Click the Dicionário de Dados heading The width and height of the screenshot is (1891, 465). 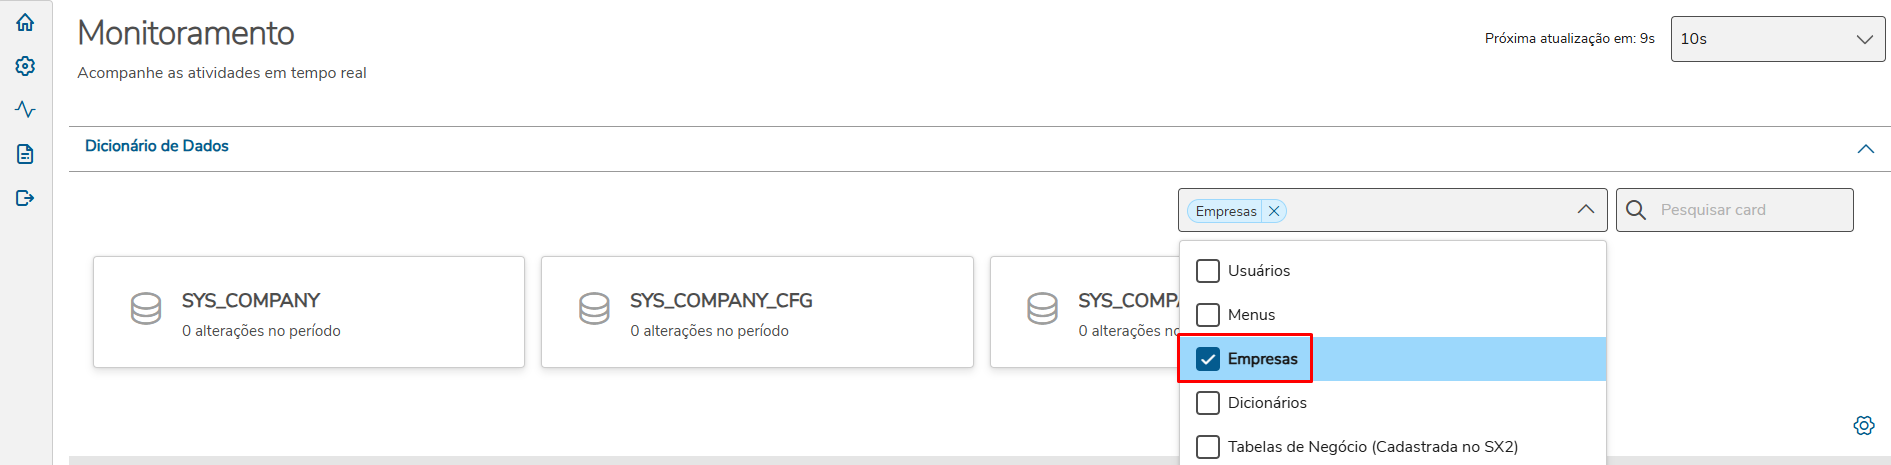[157, 146]
